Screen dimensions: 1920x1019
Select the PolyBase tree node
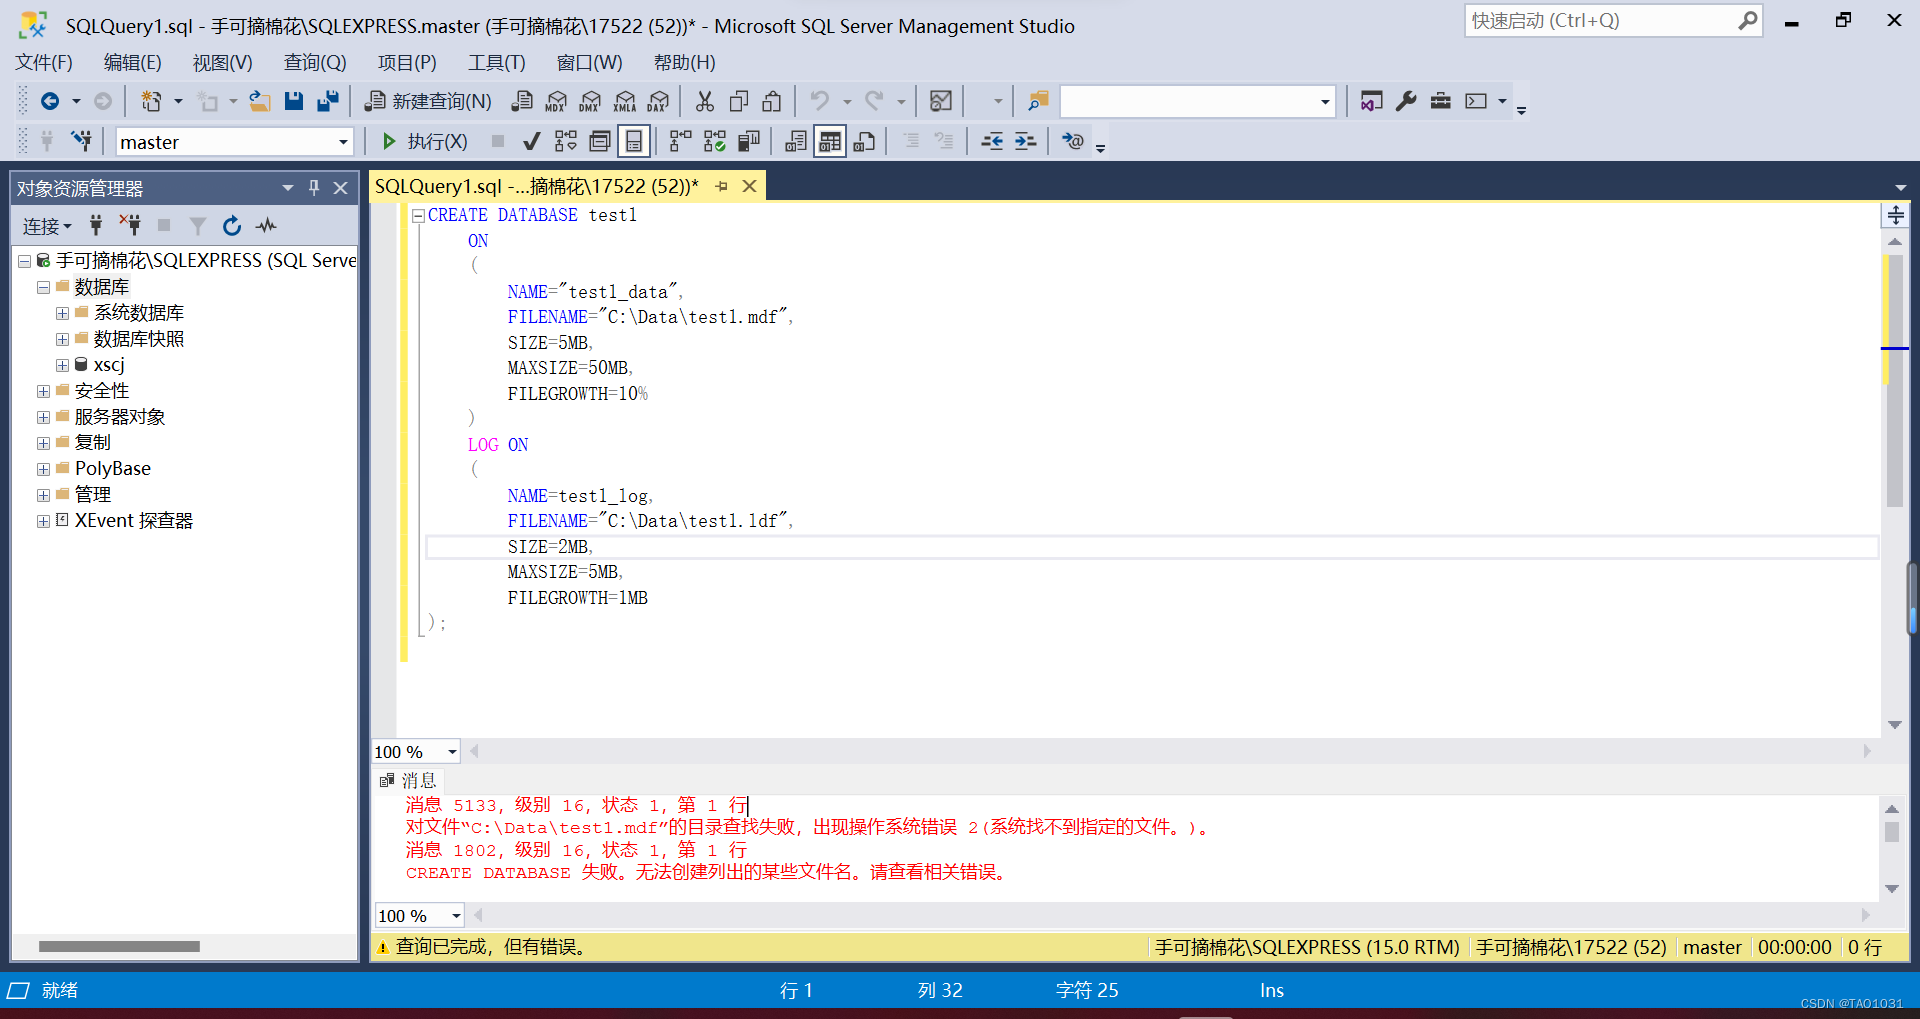113,469
